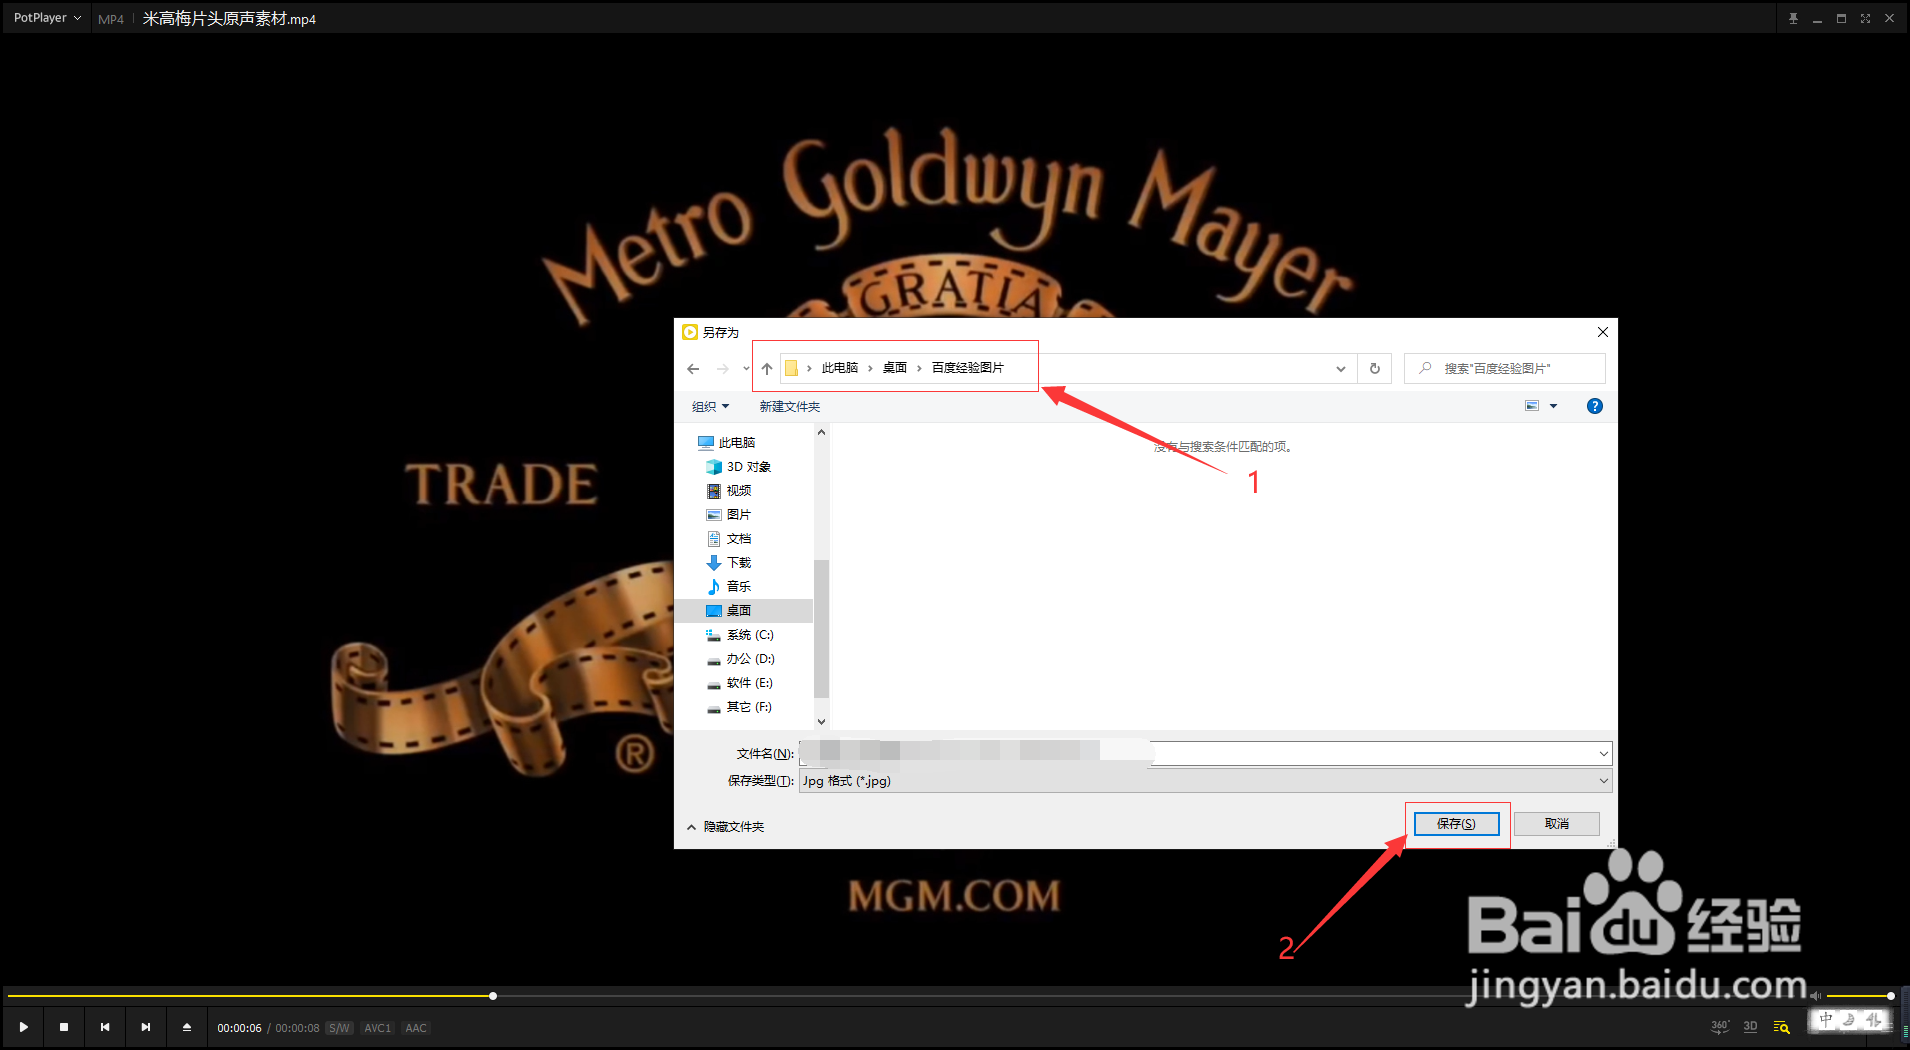Open recent locations dropdown

[x=746, y=369]
